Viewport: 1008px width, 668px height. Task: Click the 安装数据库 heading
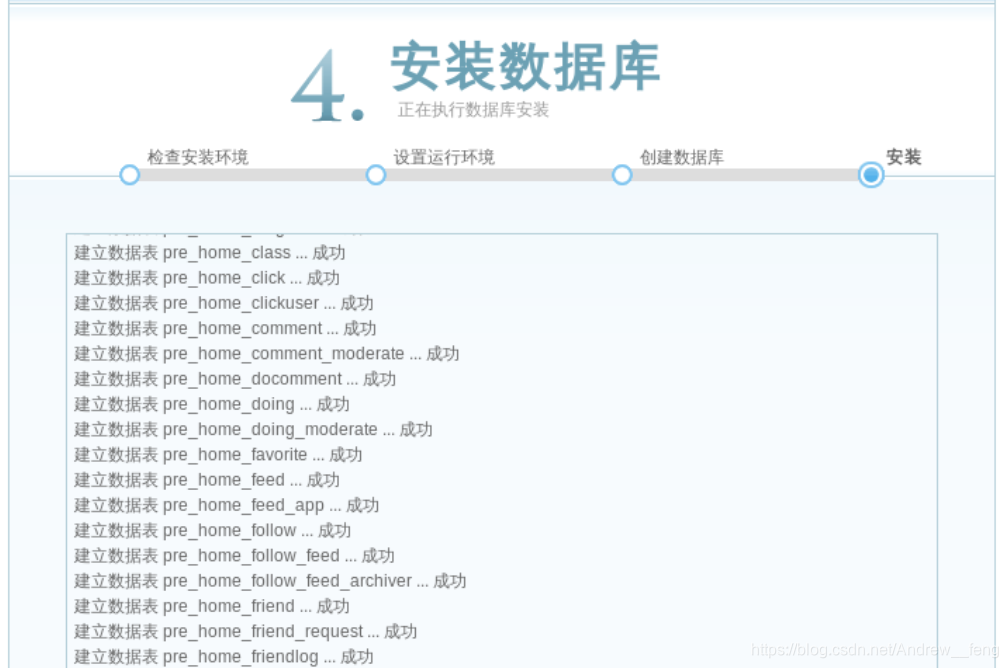pos(525,66)
